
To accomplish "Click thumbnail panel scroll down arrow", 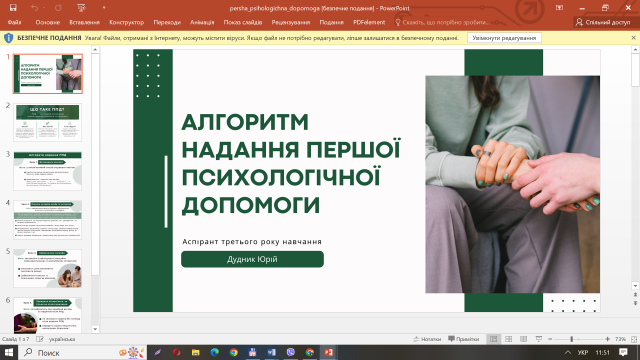I will pos(95,329).
